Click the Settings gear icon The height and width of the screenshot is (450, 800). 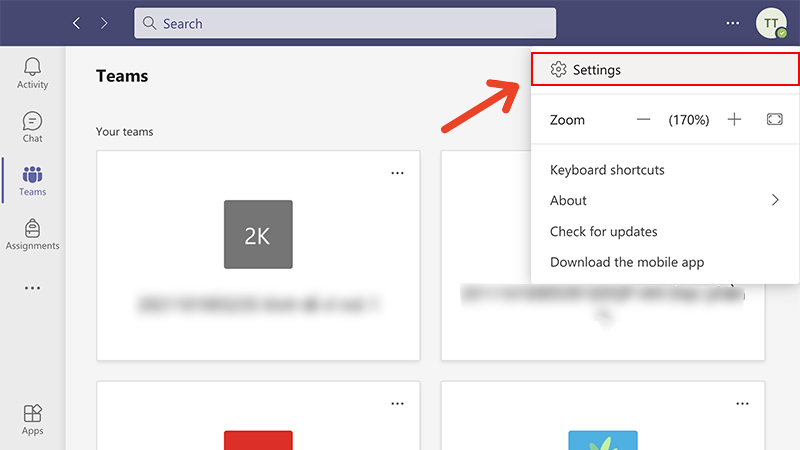[x=558, y=69]
